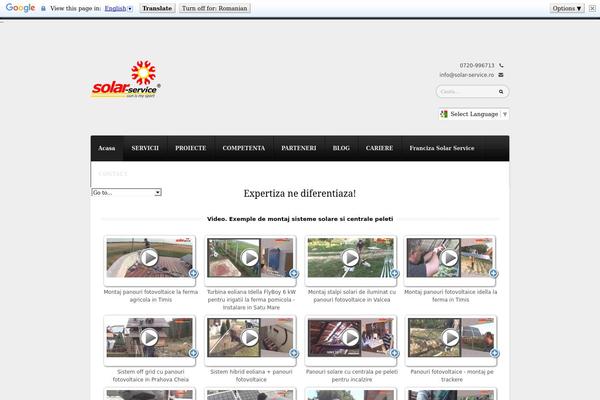Play video Montaj panouri fotovoltaice la ferma agricola

pyautogui.click(x=149, y=258)
